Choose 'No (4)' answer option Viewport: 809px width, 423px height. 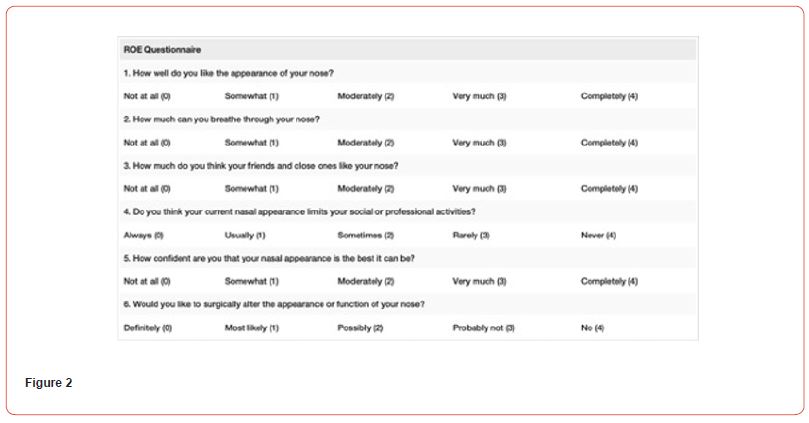pos(593,328)
